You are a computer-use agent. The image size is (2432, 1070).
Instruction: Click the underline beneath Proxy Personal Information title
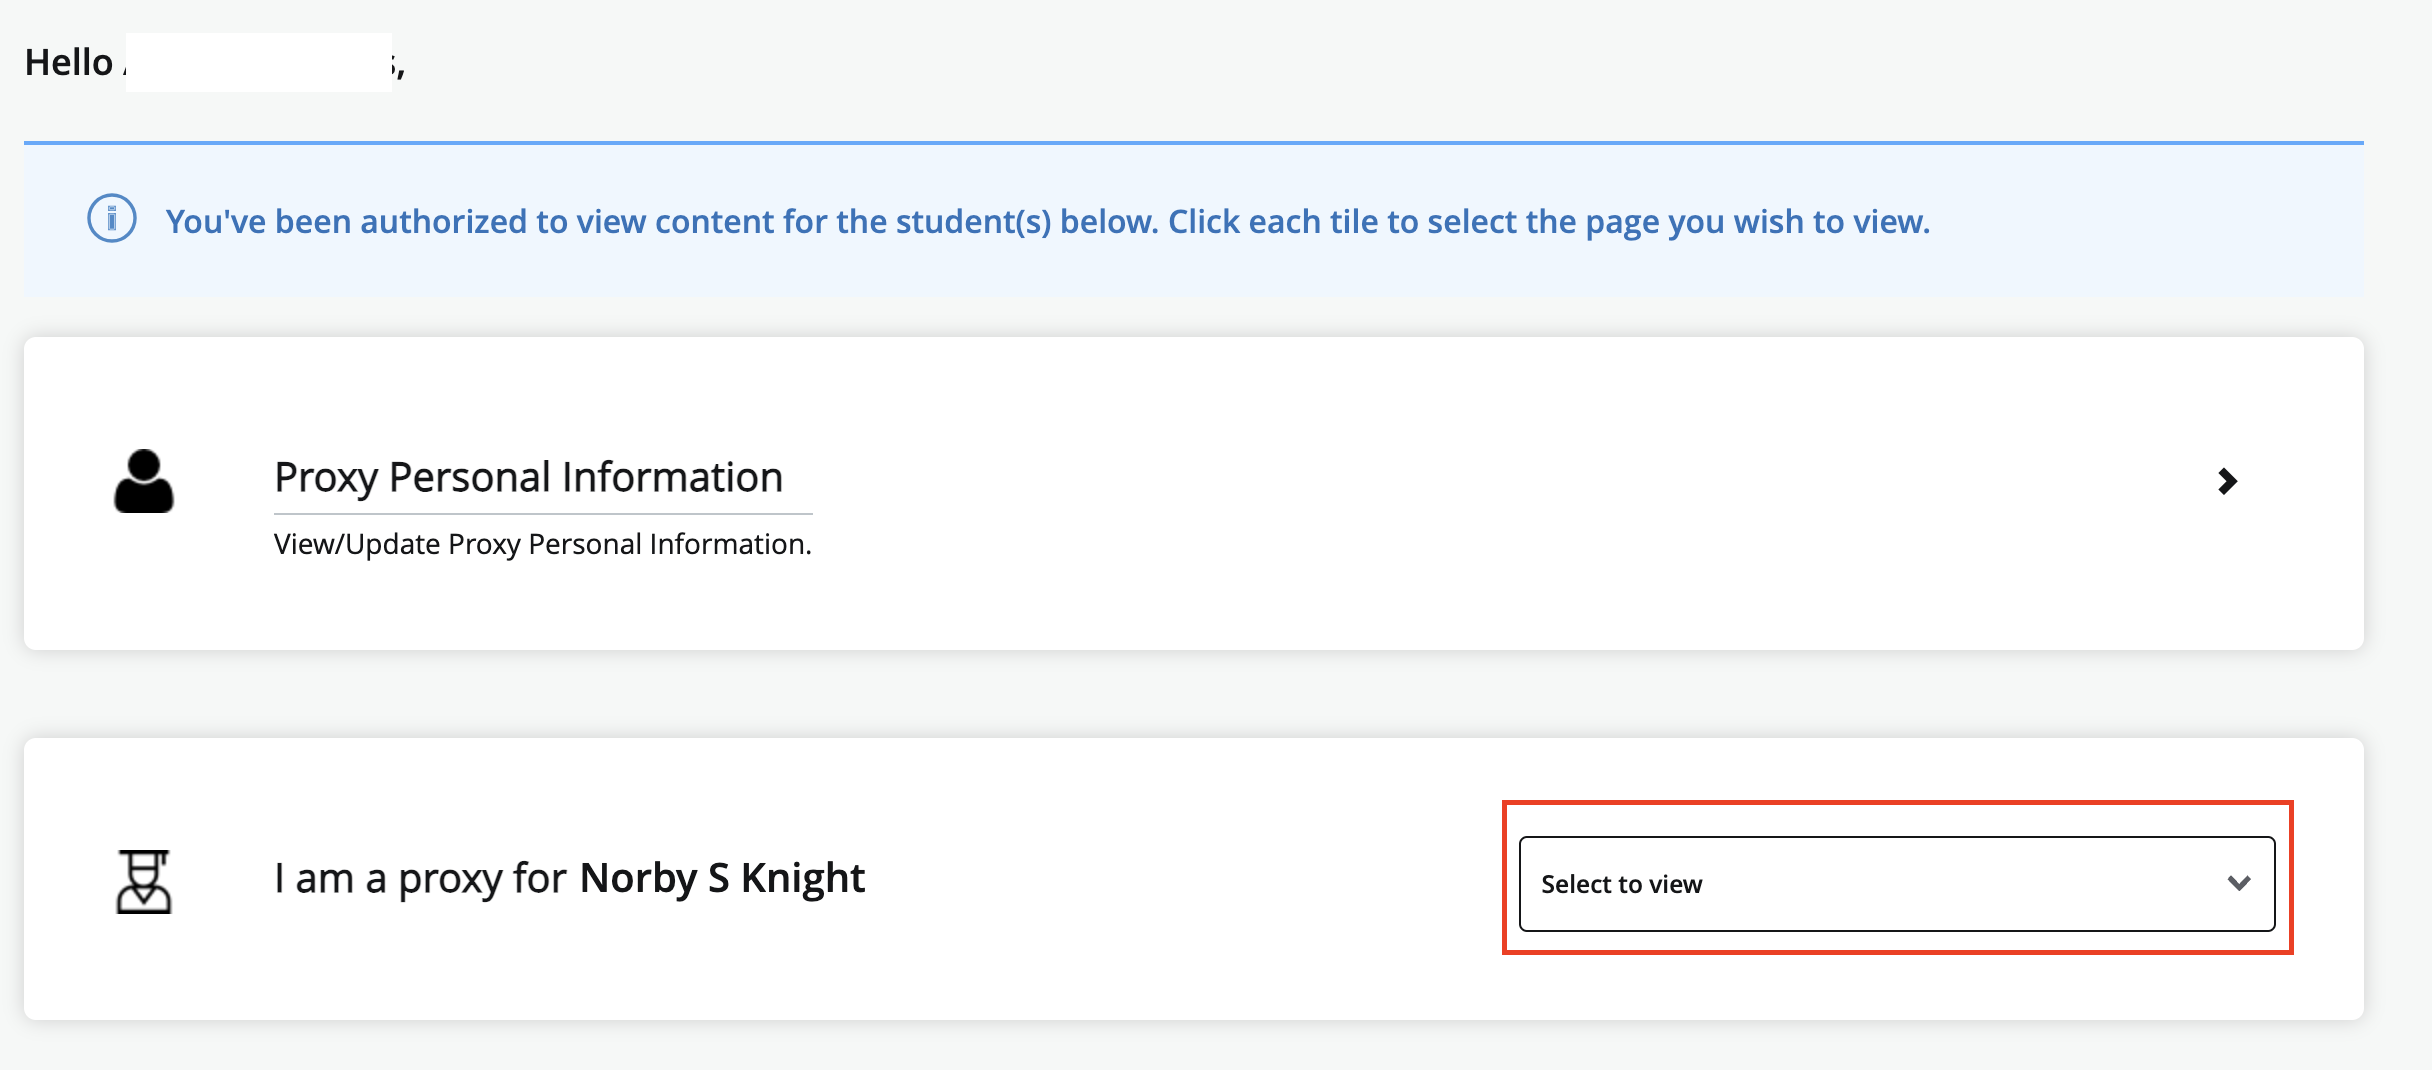[x=543, y=514]
